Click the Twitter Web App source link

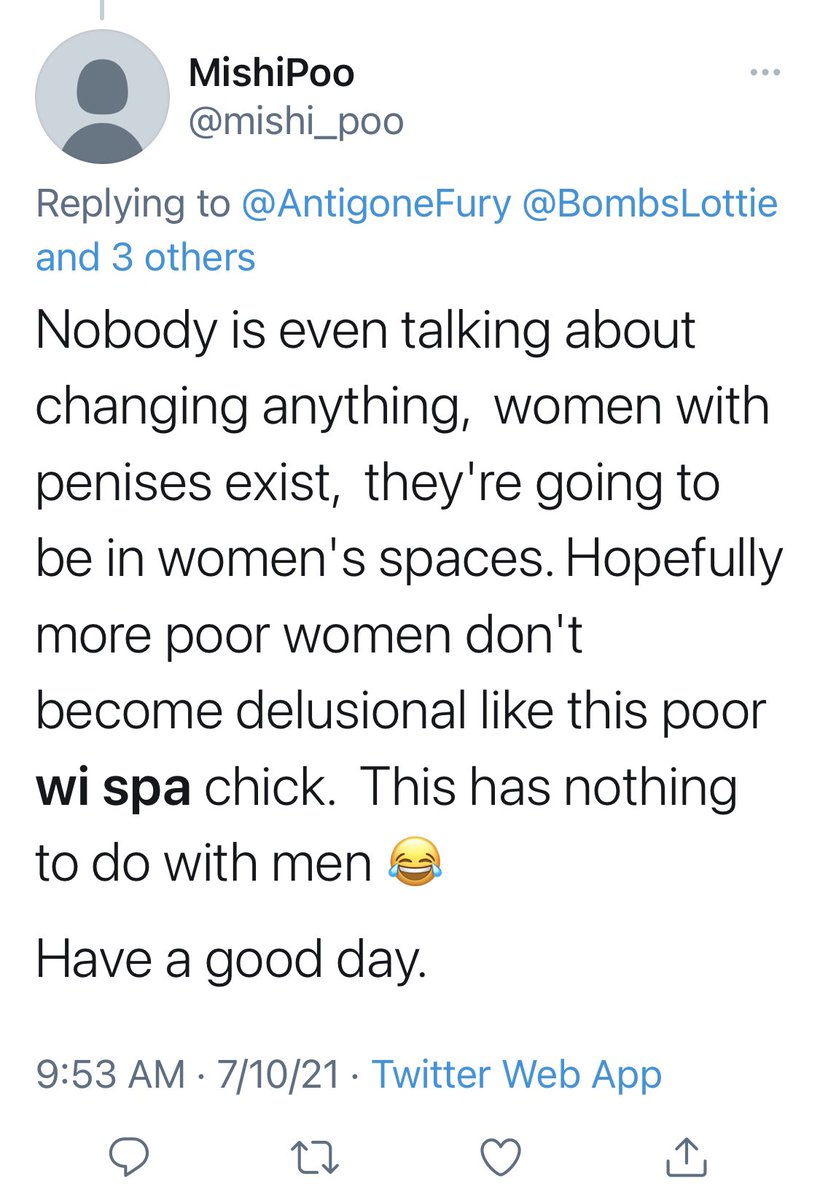click(516, 1075)
